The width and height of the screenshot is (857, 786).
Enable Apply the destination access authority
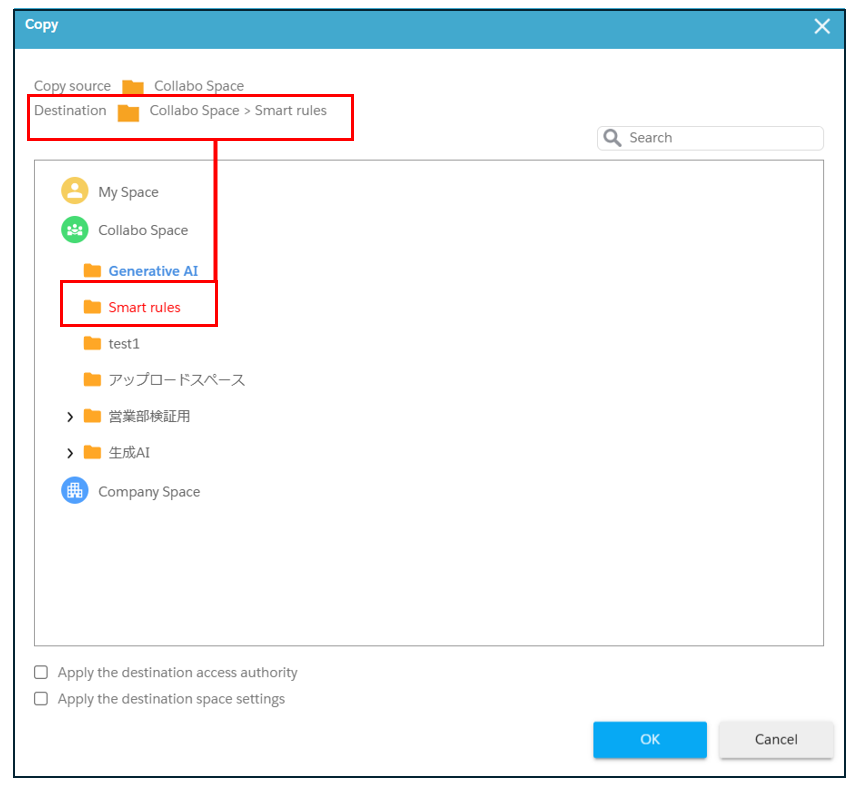[x=41, y=672]
